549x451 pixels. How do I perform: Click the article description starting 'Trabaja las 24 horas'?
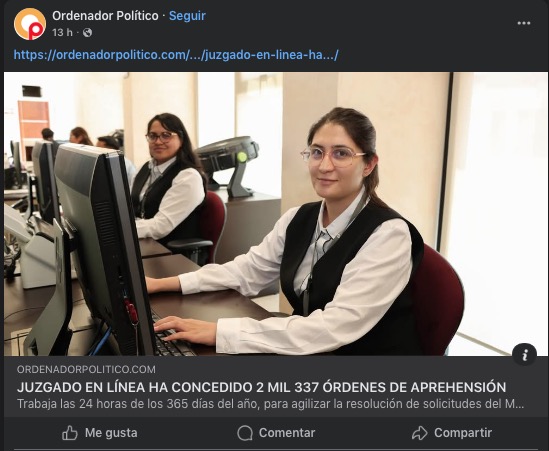point(270,404)
